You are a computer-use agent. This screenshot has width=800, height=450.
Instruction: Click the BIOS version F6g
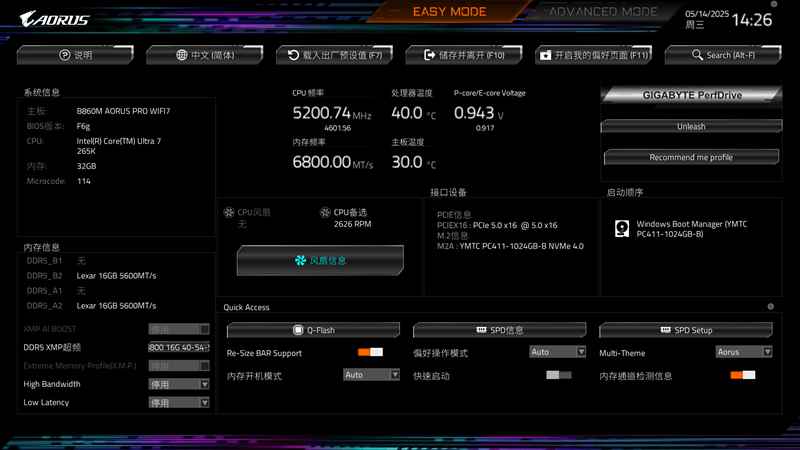83,126
